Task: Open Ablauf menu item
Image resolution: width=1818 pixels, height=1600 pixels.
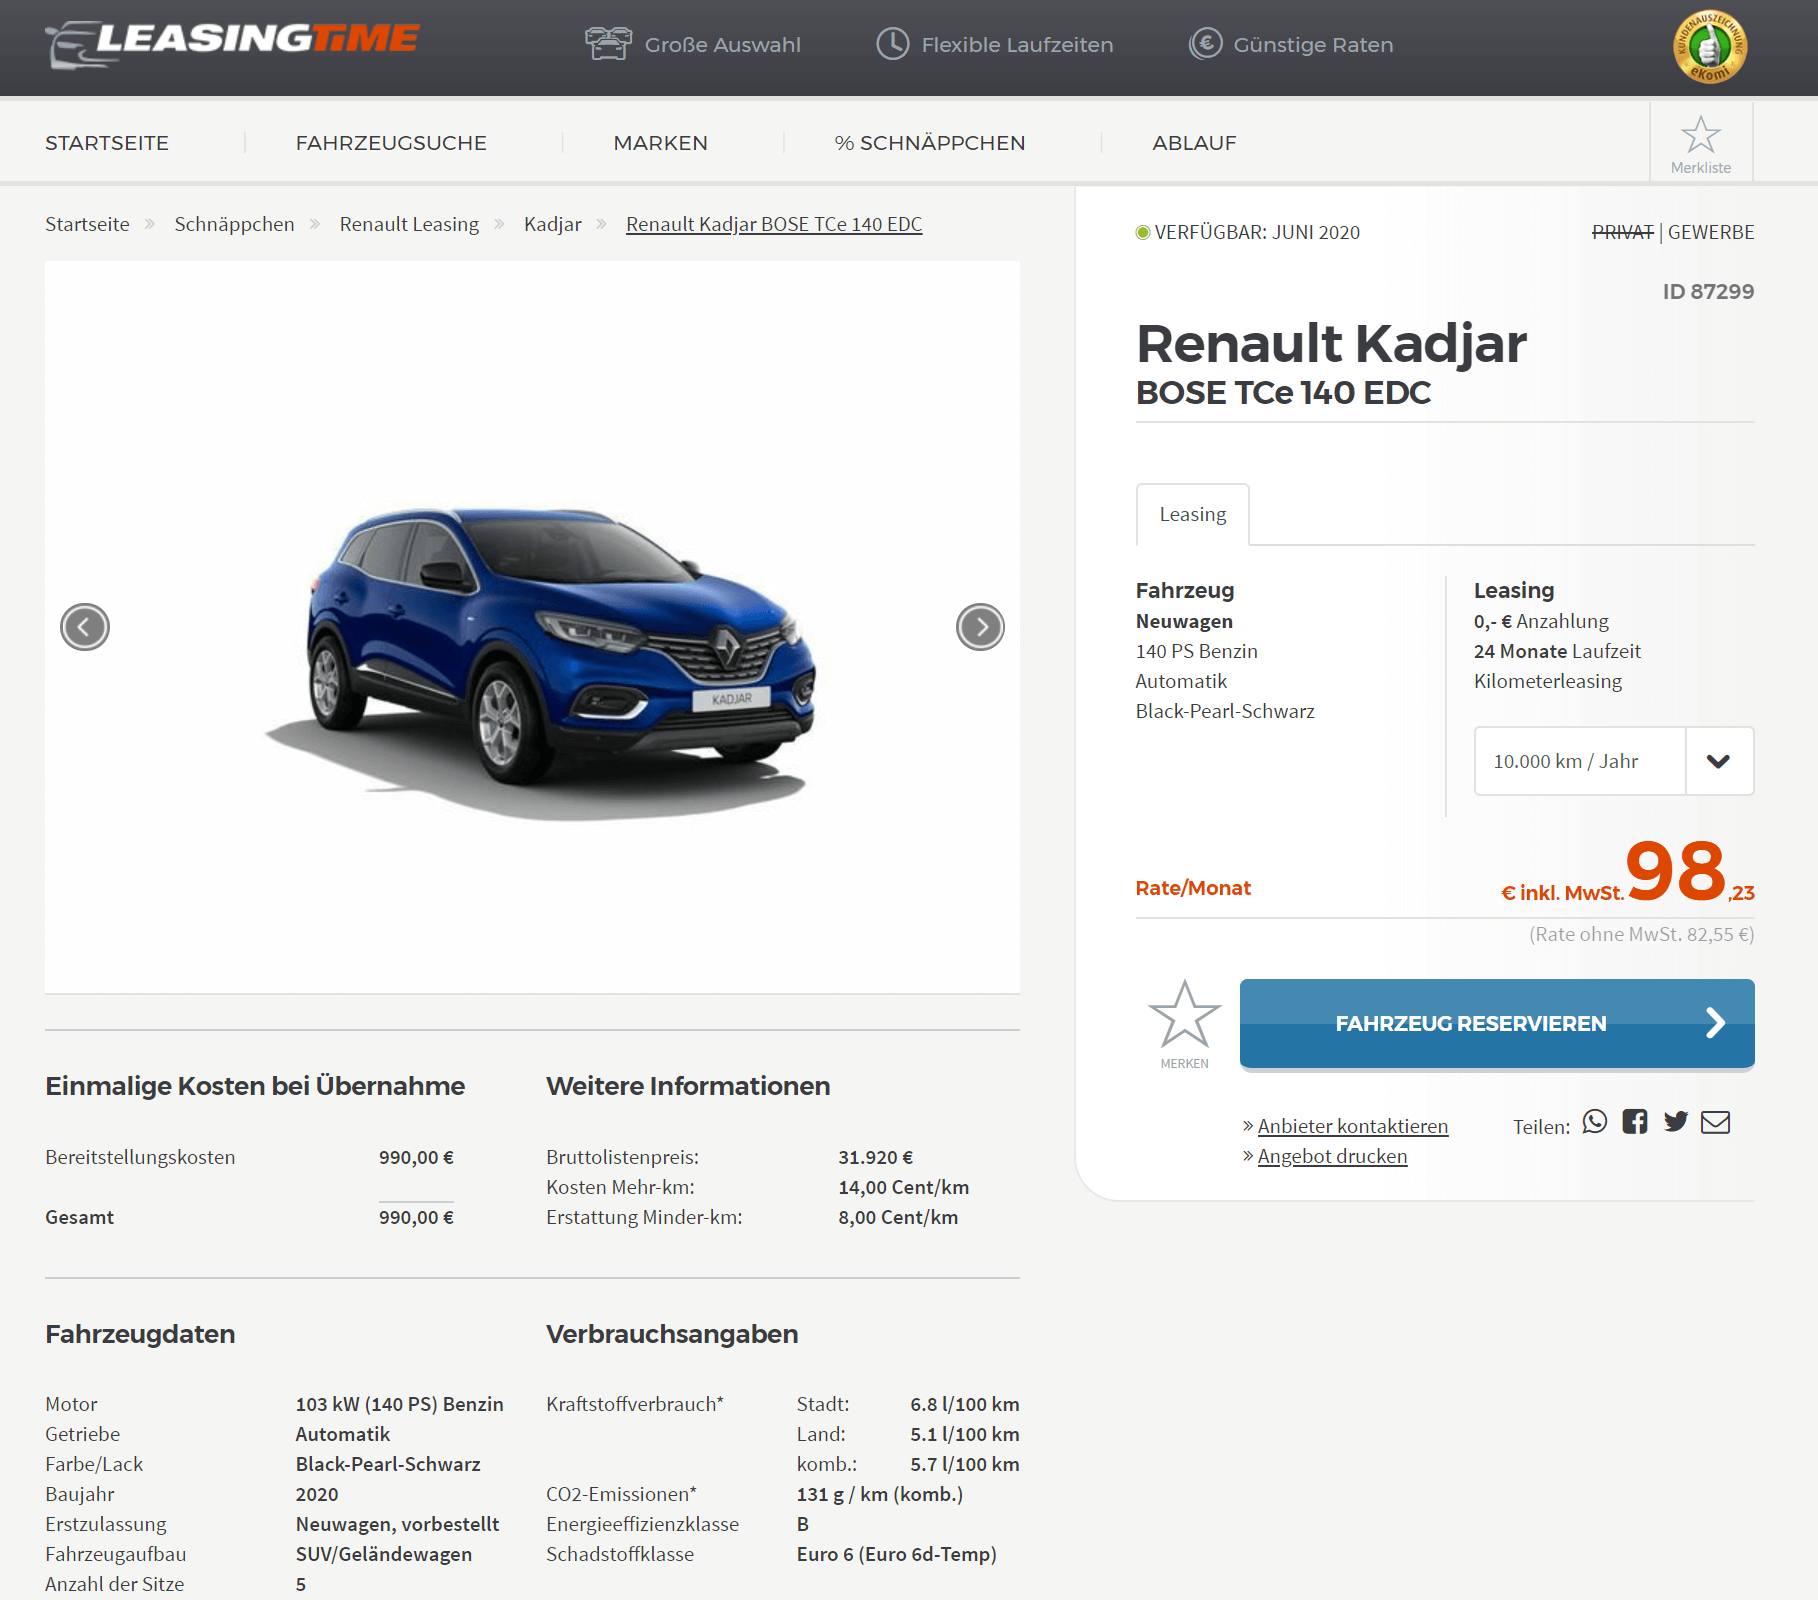Action: (x=1194, y=143)
